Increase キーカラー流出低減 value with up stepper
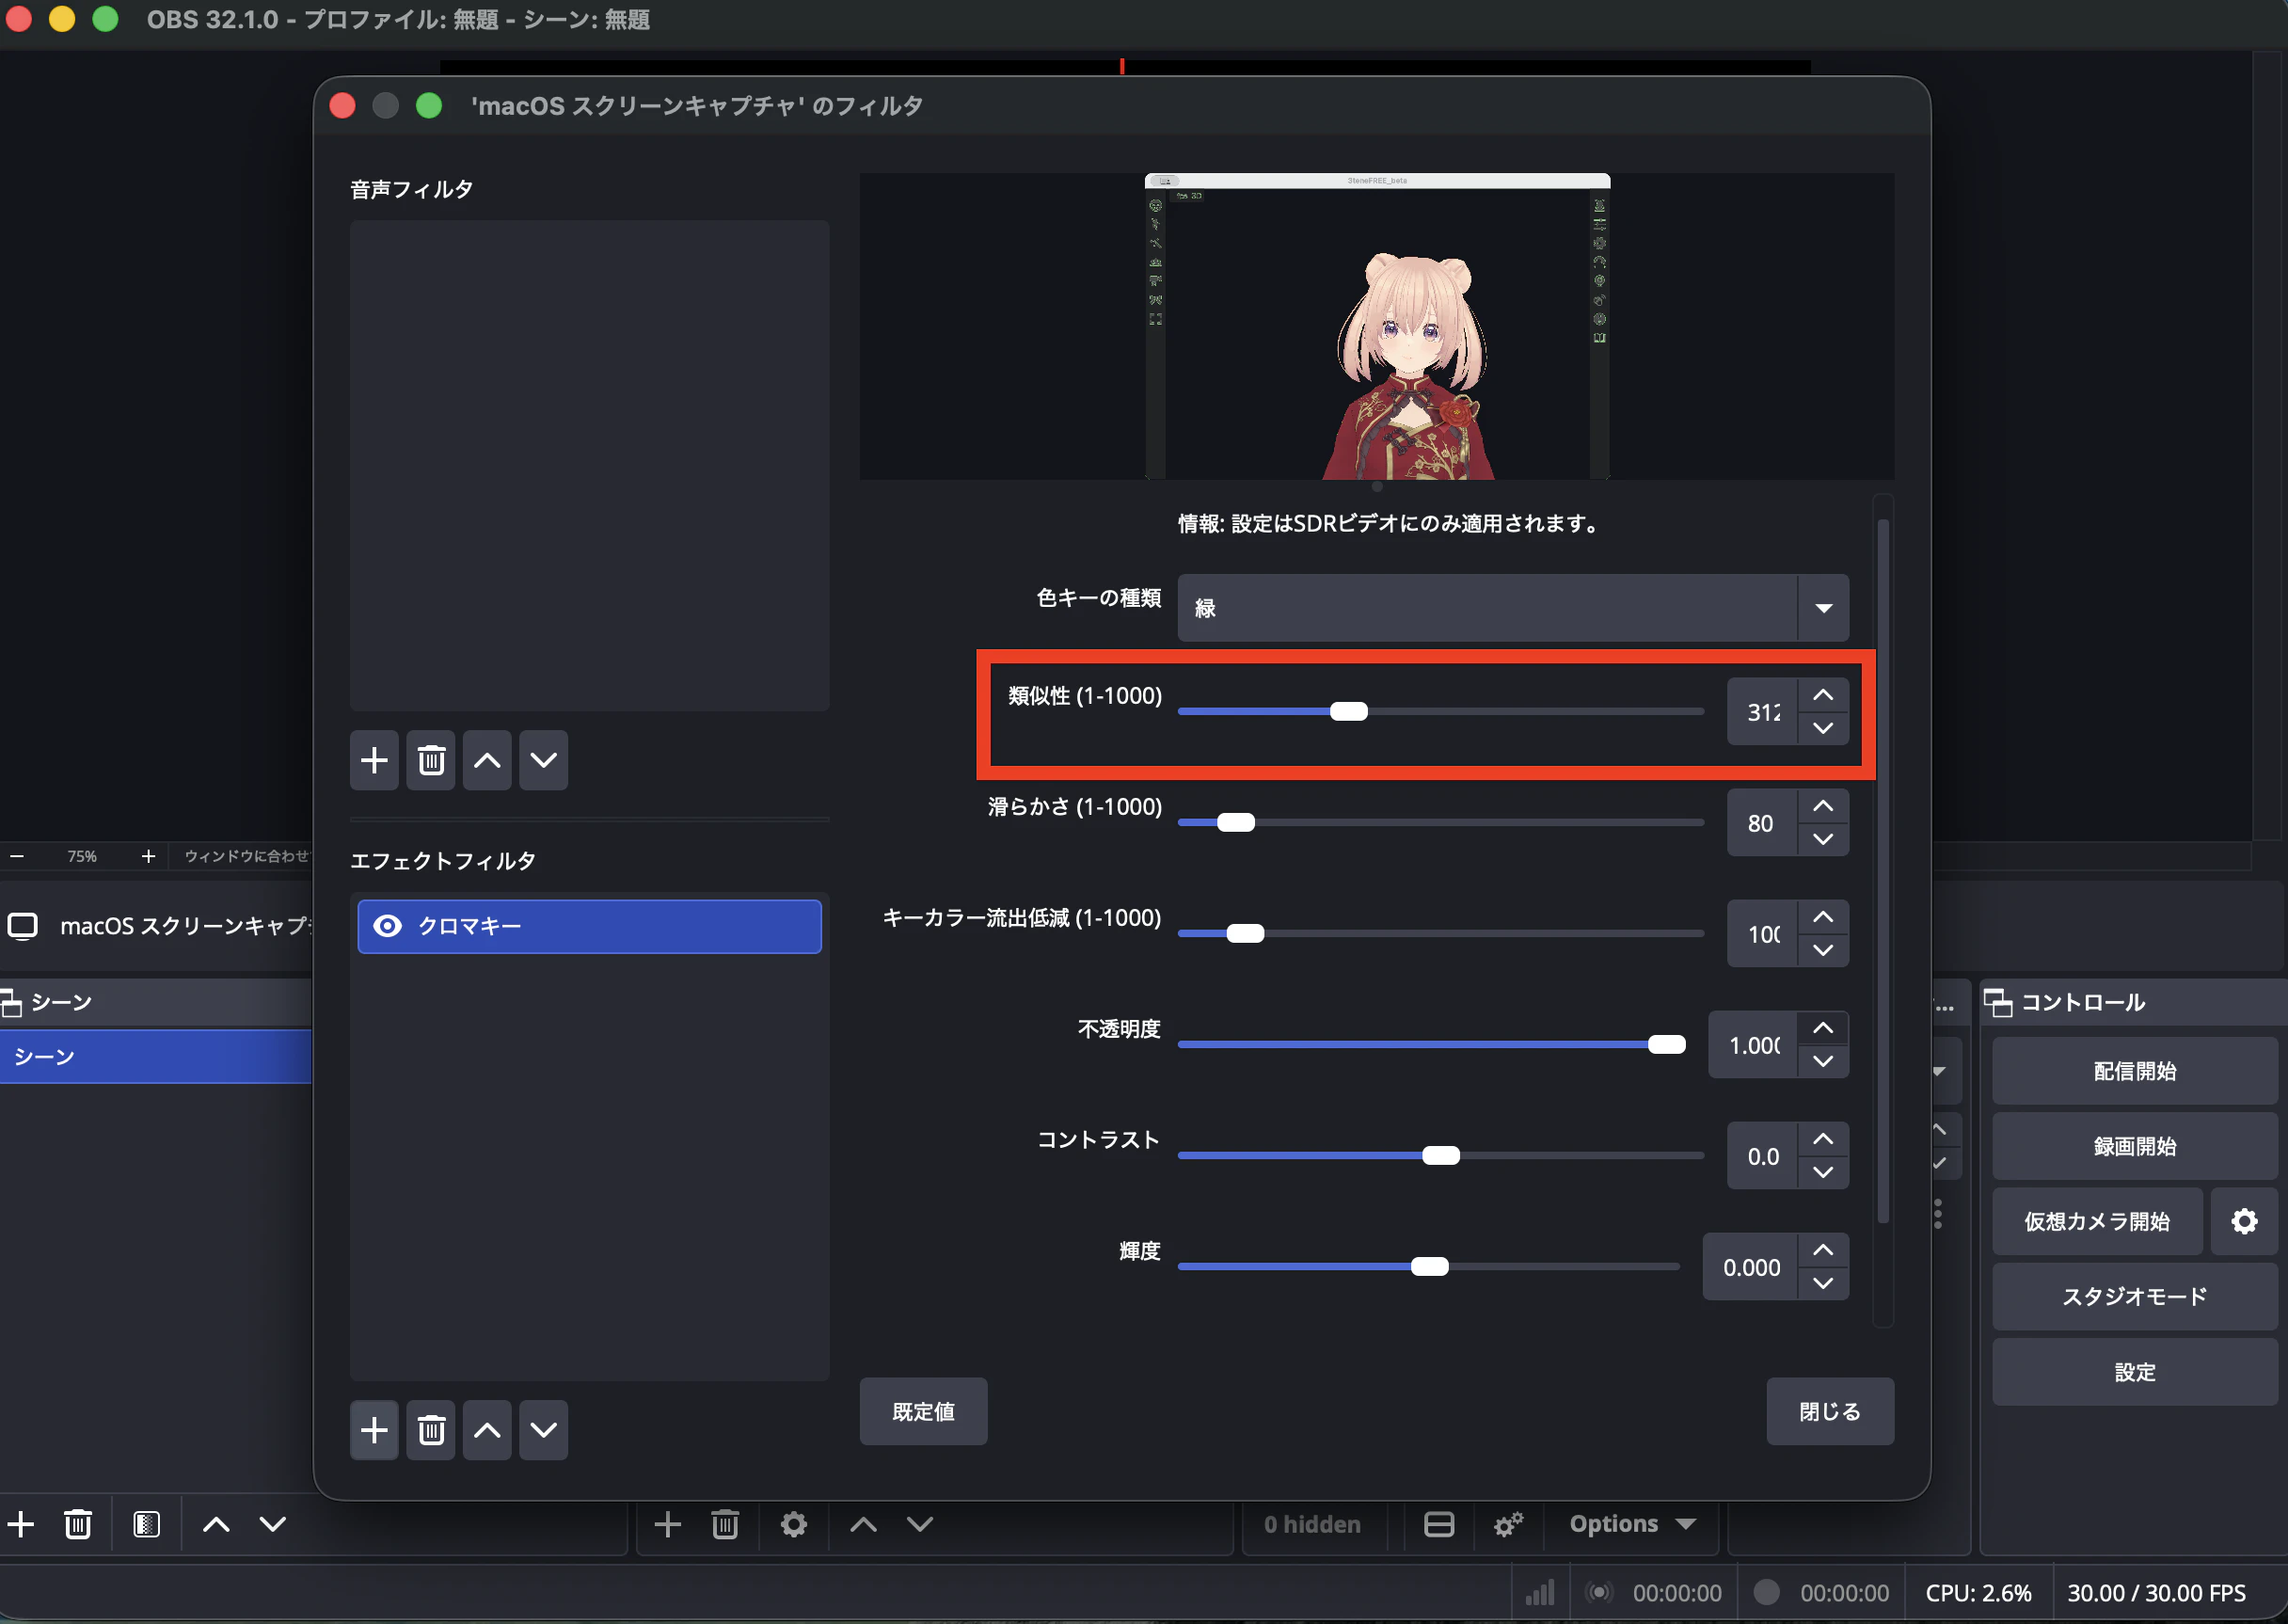 point(1823,917)
